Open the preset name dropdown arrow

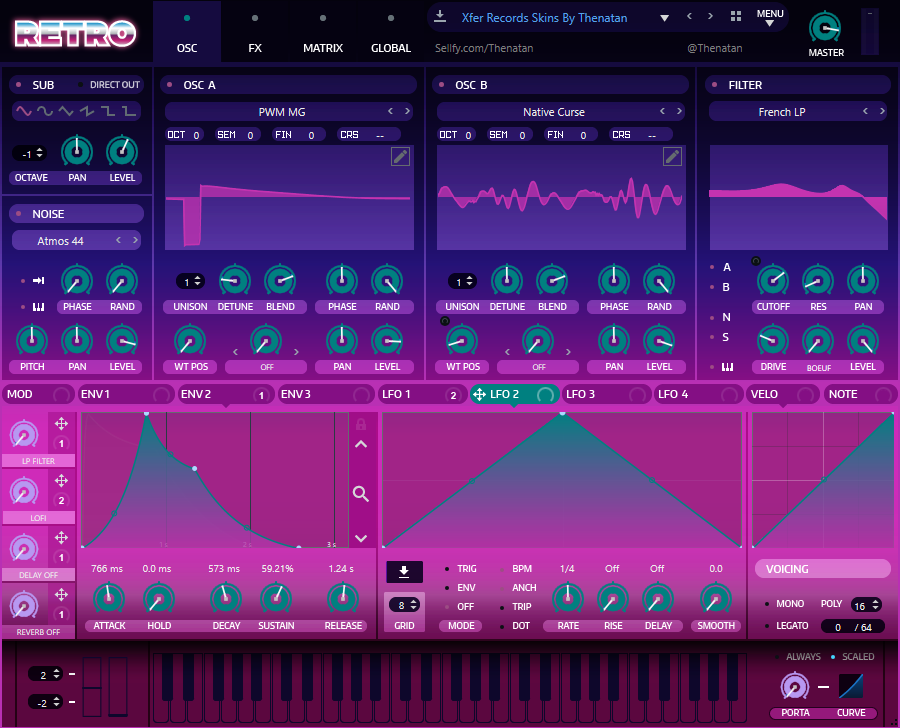tap(664, 18)
